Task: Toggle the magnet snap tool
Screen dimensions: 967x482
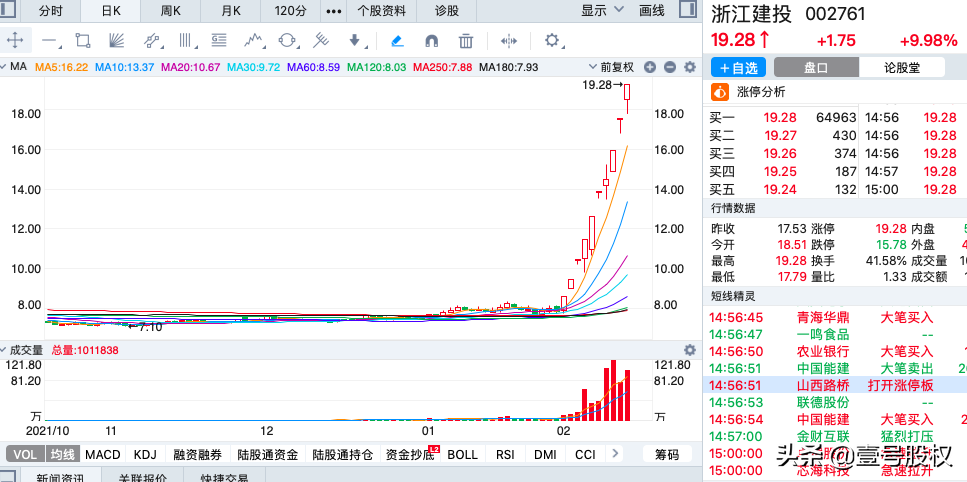Action: point(432,41)
